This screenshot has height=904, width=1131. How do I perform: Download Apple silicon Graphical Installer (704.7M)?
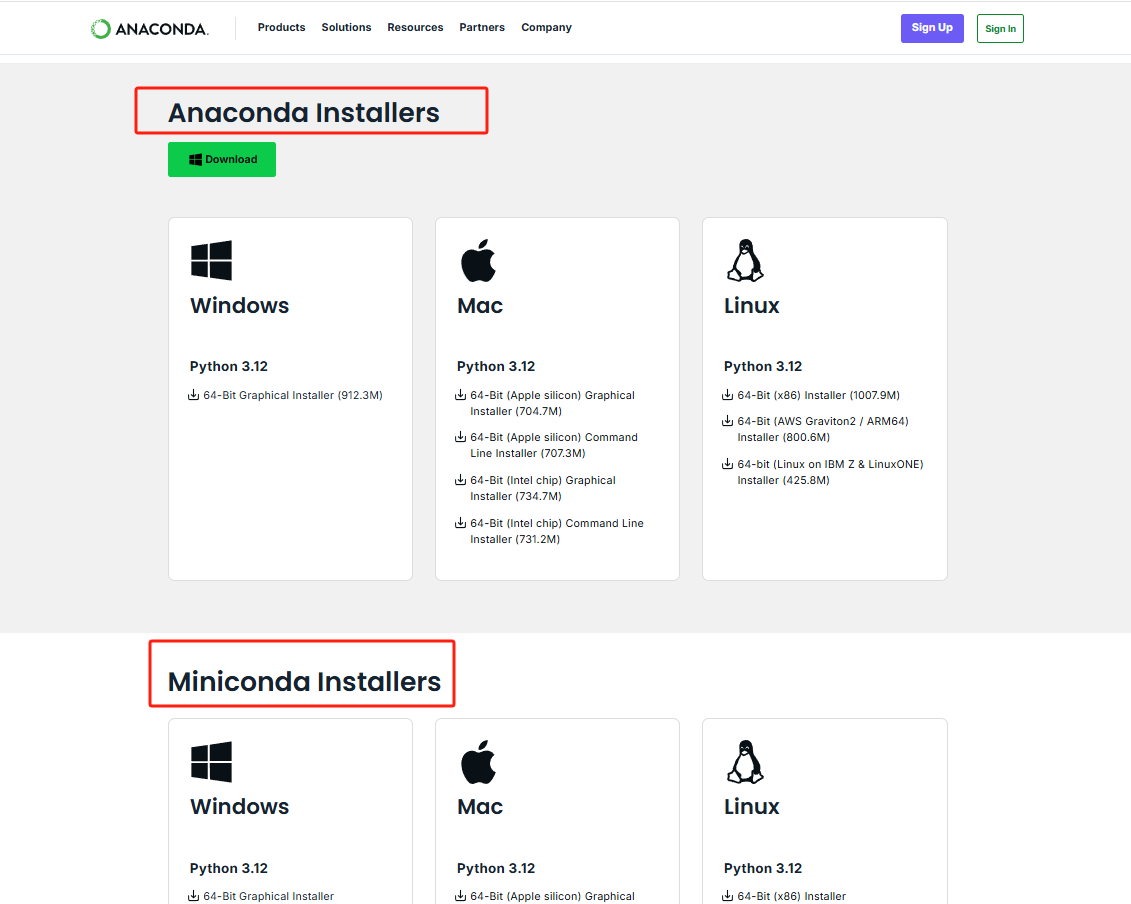pos(553,403)
